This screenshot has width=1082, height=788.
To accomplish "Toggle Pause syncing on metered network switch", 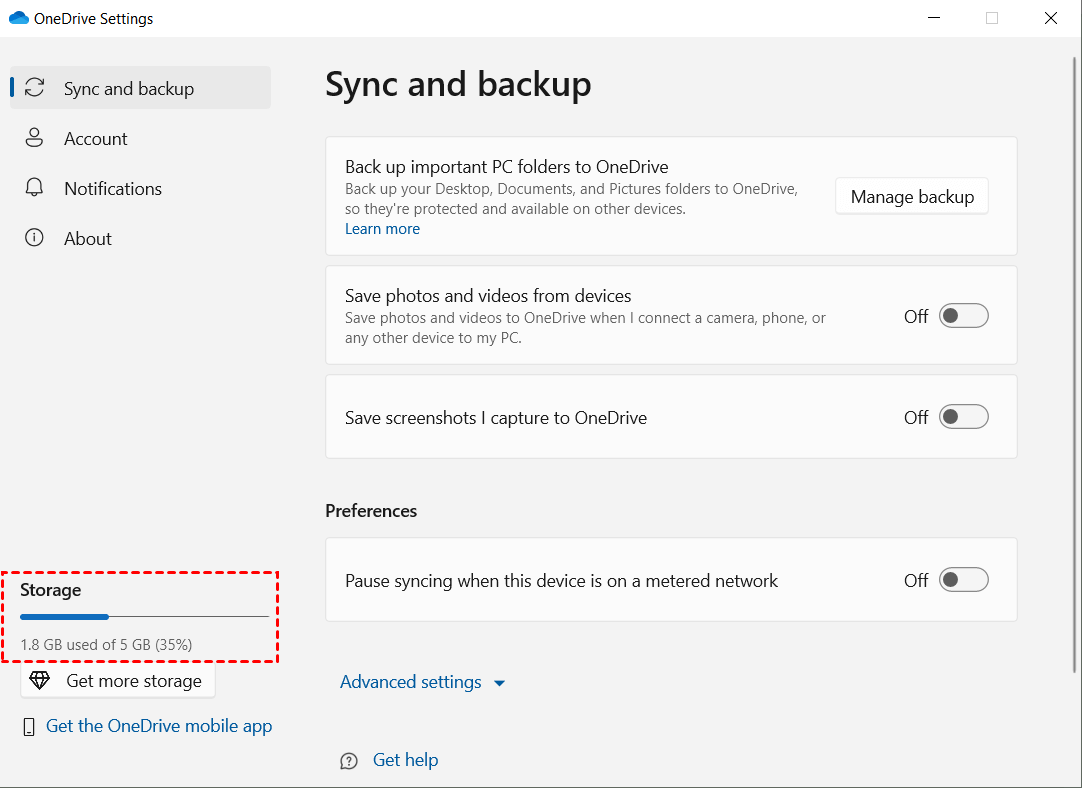I will click(963, 580).
